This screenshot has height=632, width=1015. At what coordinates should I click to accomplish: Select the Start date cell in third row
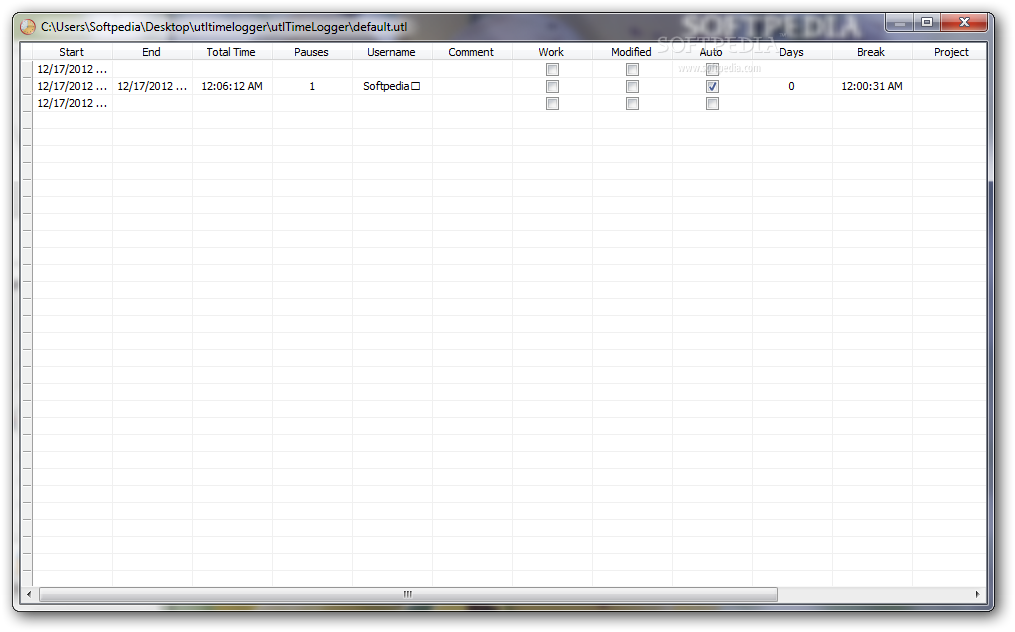tap(72, 104)
